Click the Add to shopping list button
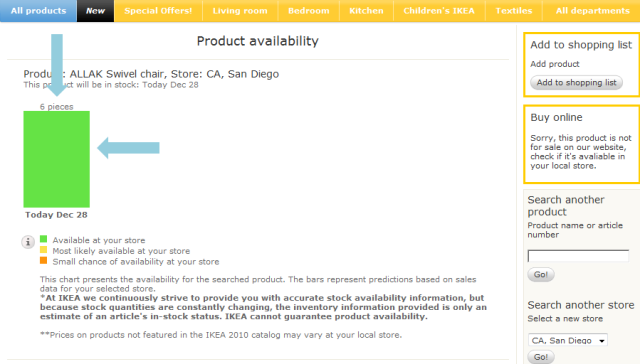The width and height of the screenshot is (640, 364). point(576,82)
